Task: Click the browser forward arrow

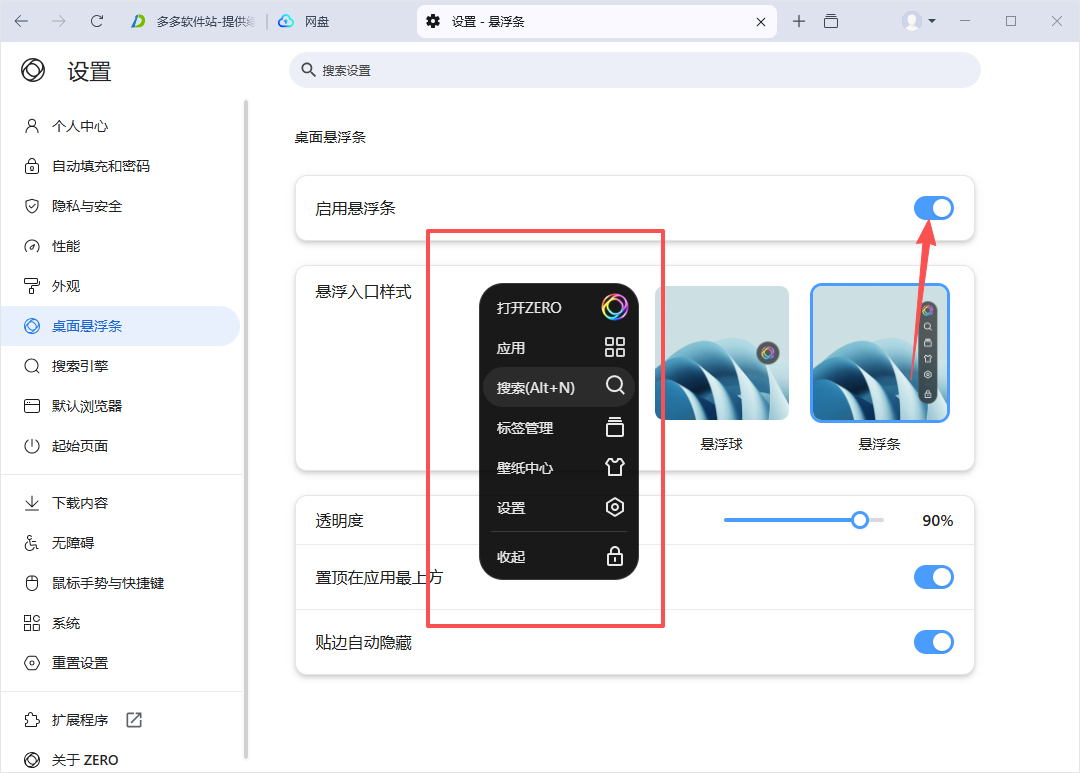Action: [x=59, y=21]
